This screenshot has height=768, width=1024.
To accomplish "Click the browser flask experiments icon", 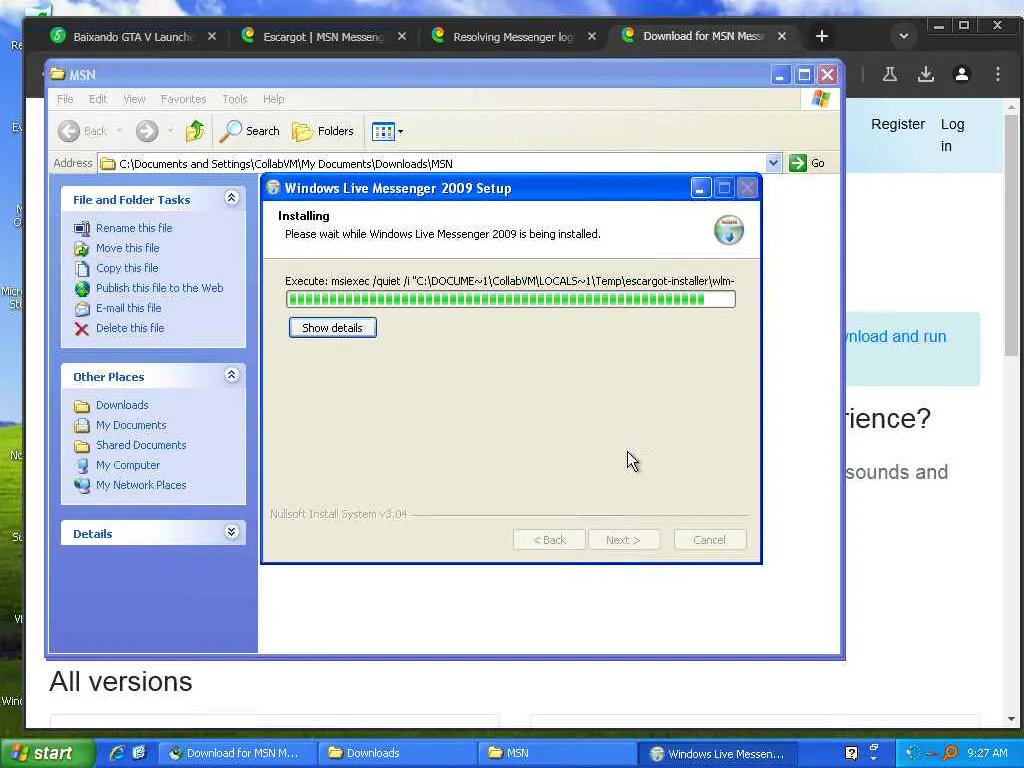I will pos(889,74).
